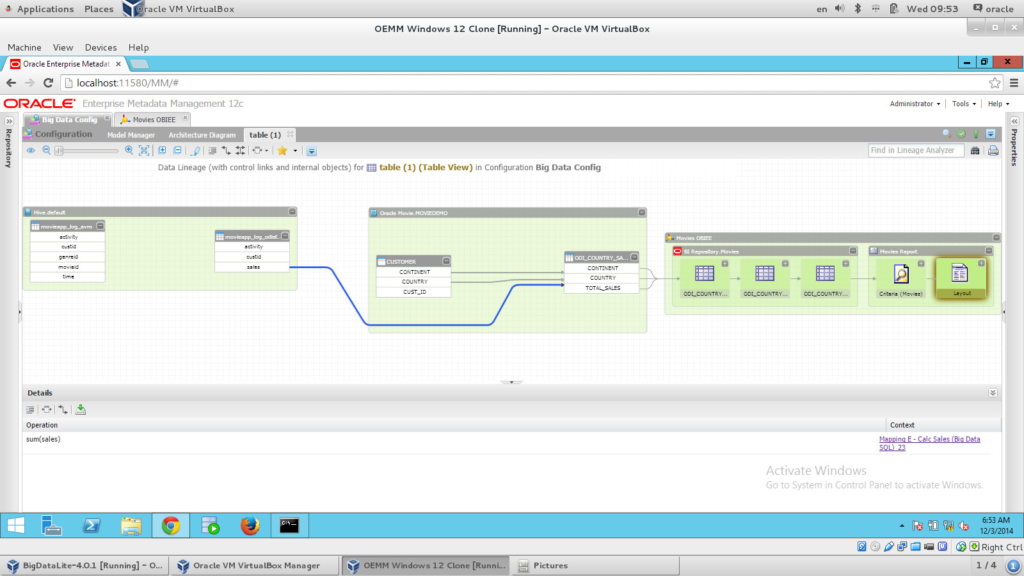Open the Mapping E - Calc Sales link
Screen dimensions: 1024x576
click(929, 443)
